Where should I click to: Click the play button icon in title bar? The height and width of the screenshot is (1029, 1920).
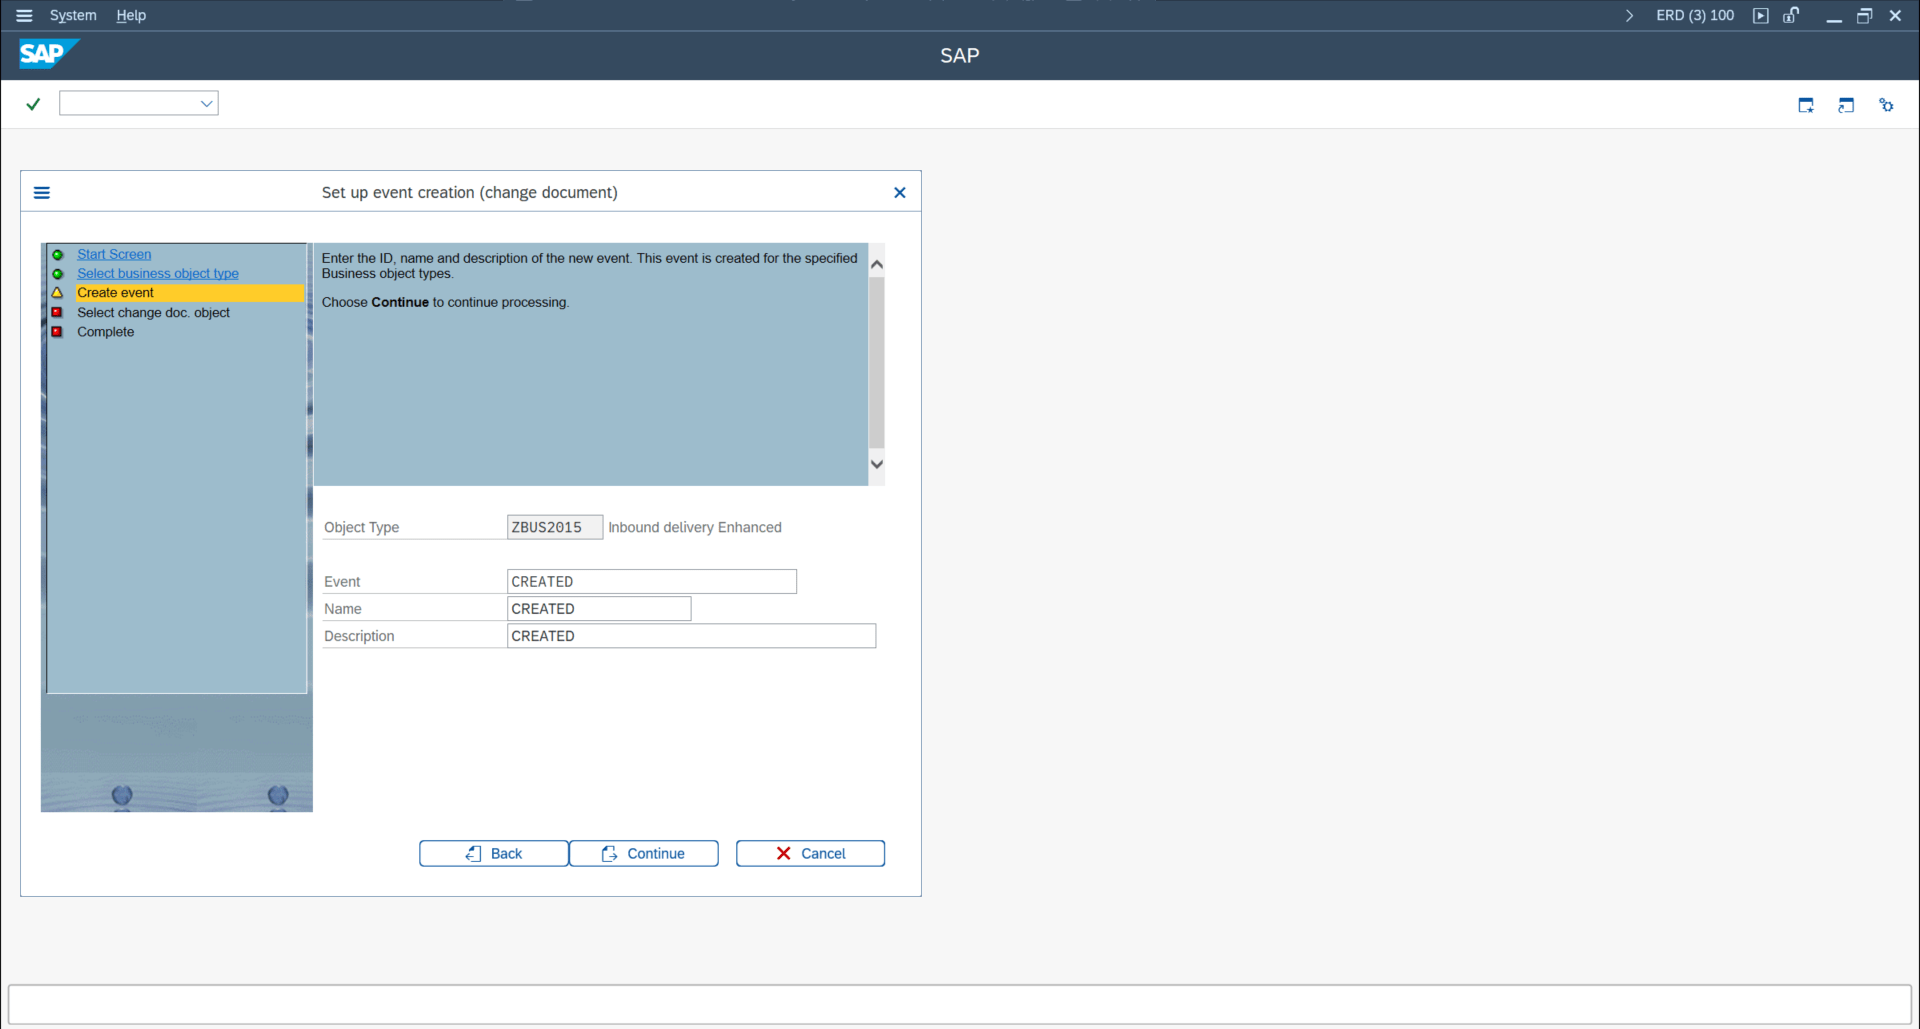click(x=1761, y=15)
